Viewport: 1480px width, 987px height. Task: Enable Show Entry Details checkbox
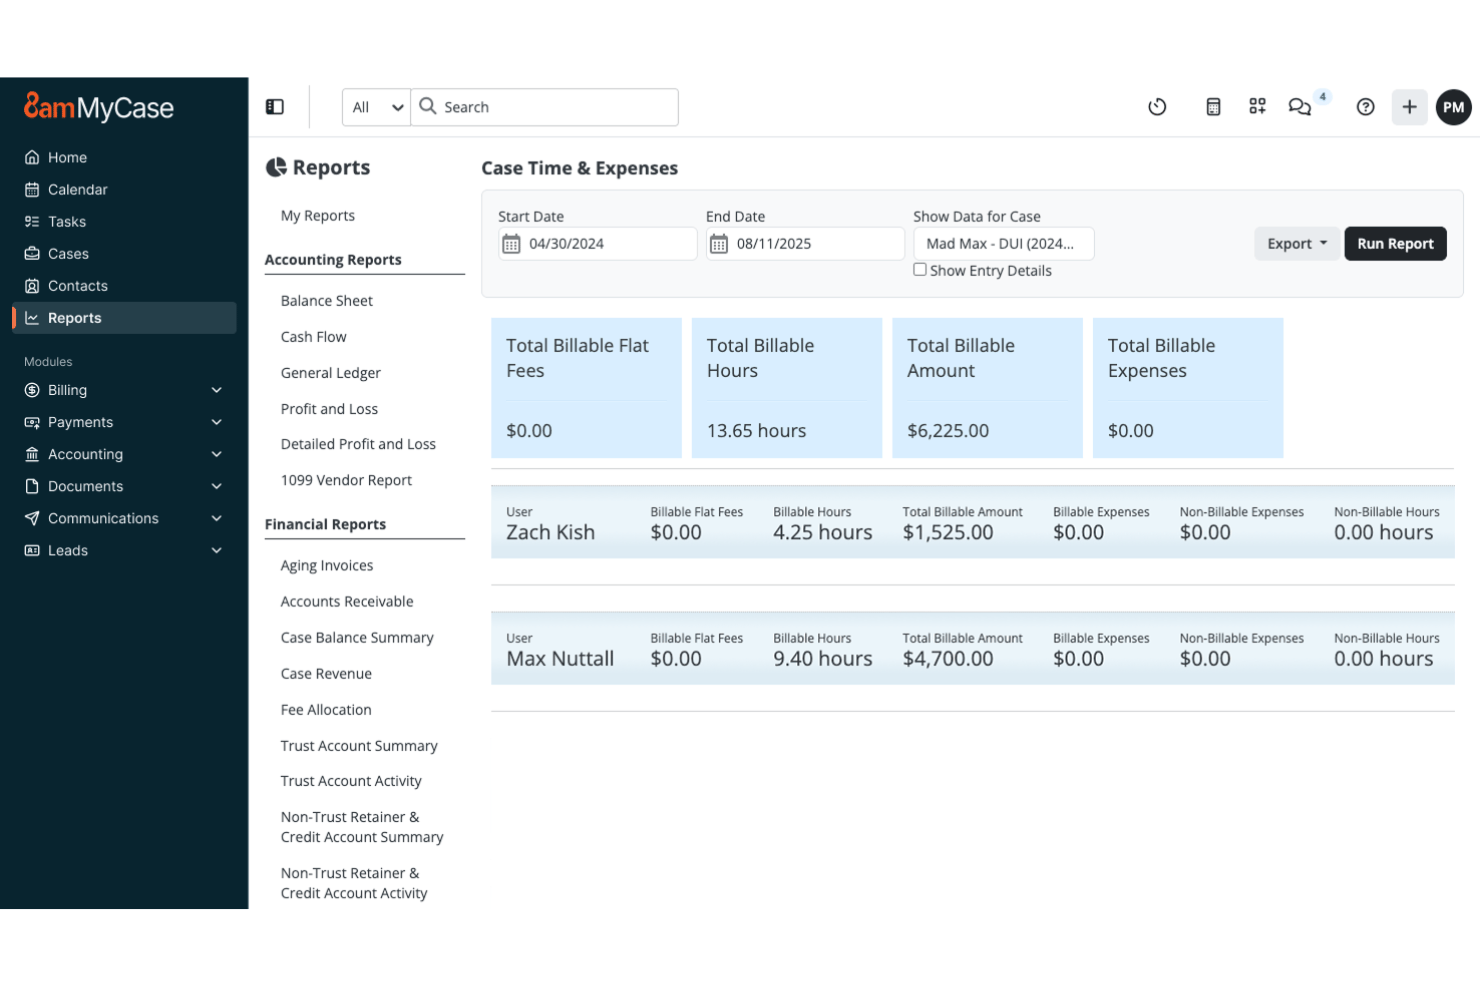(920, 270)
